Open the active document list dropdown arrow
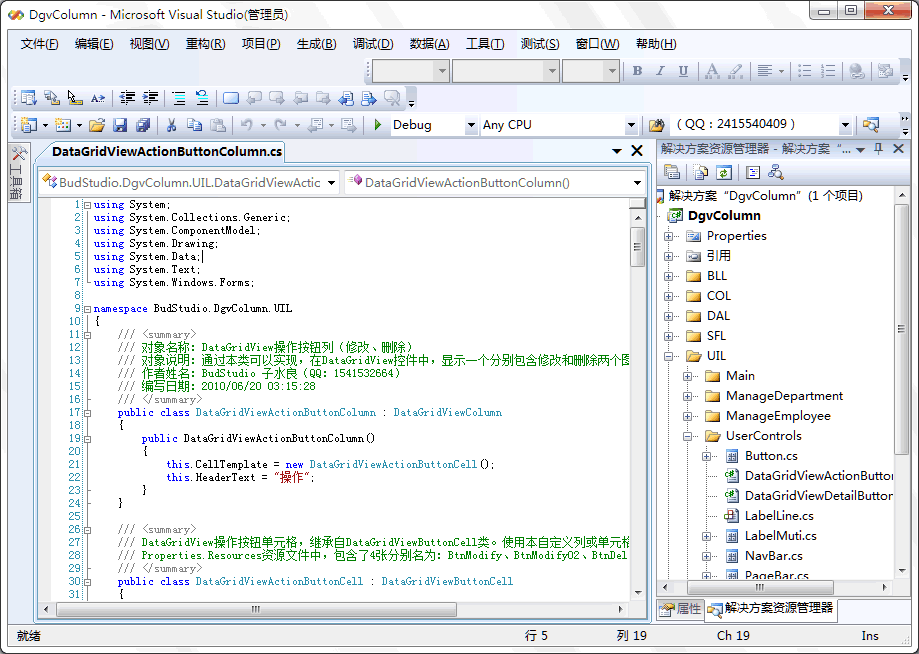Image resolution: width=919 pixels, height=654 pixels. tap(617, 151)
